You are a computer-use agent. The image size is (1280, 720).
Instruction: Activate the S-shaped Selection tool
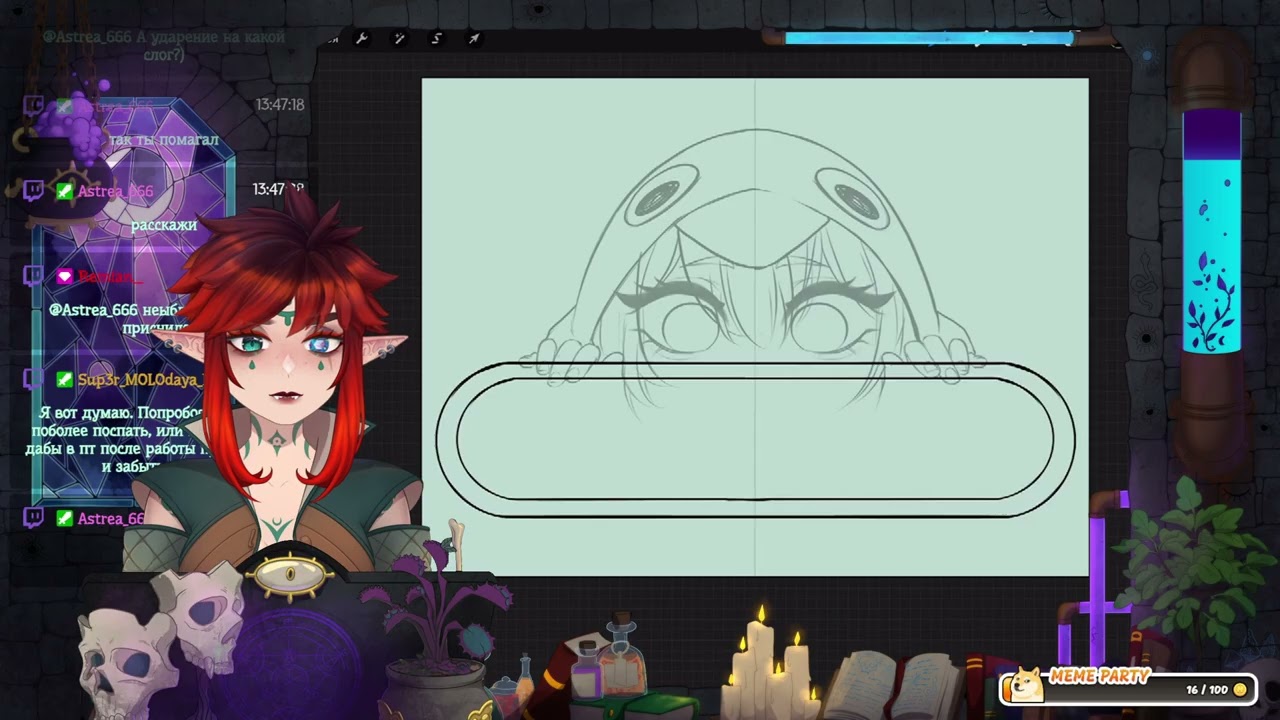(436, 39)
